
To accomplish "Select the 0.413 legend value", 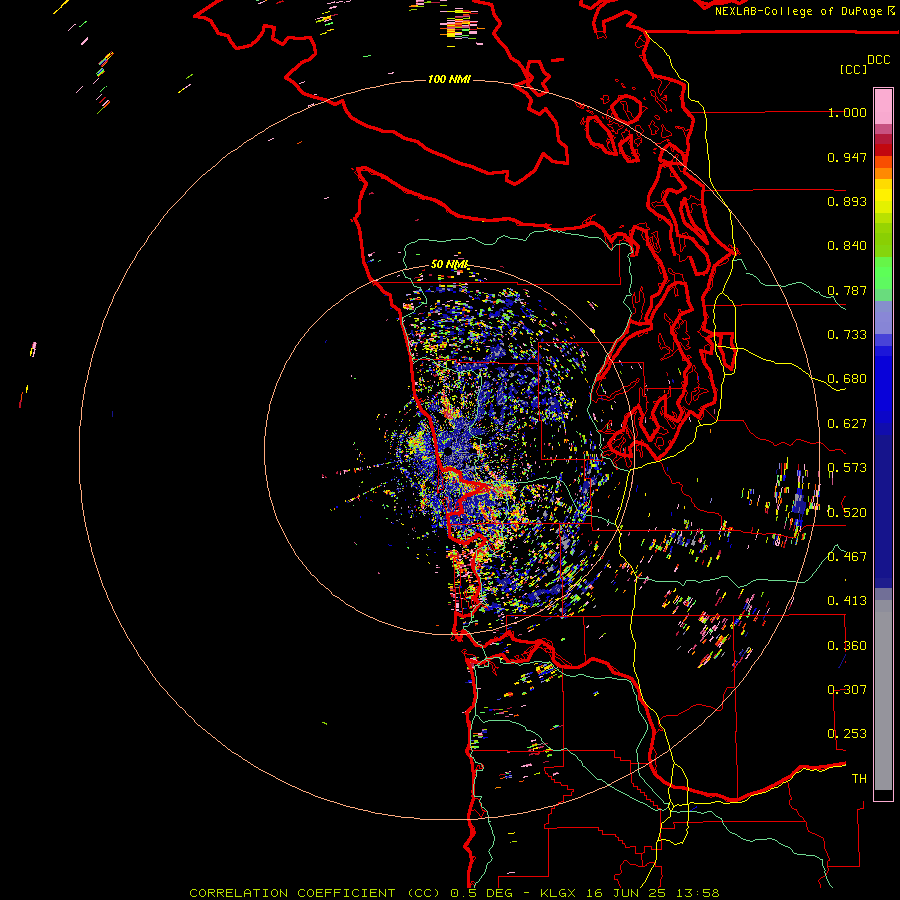I will (x=847, y=601).
